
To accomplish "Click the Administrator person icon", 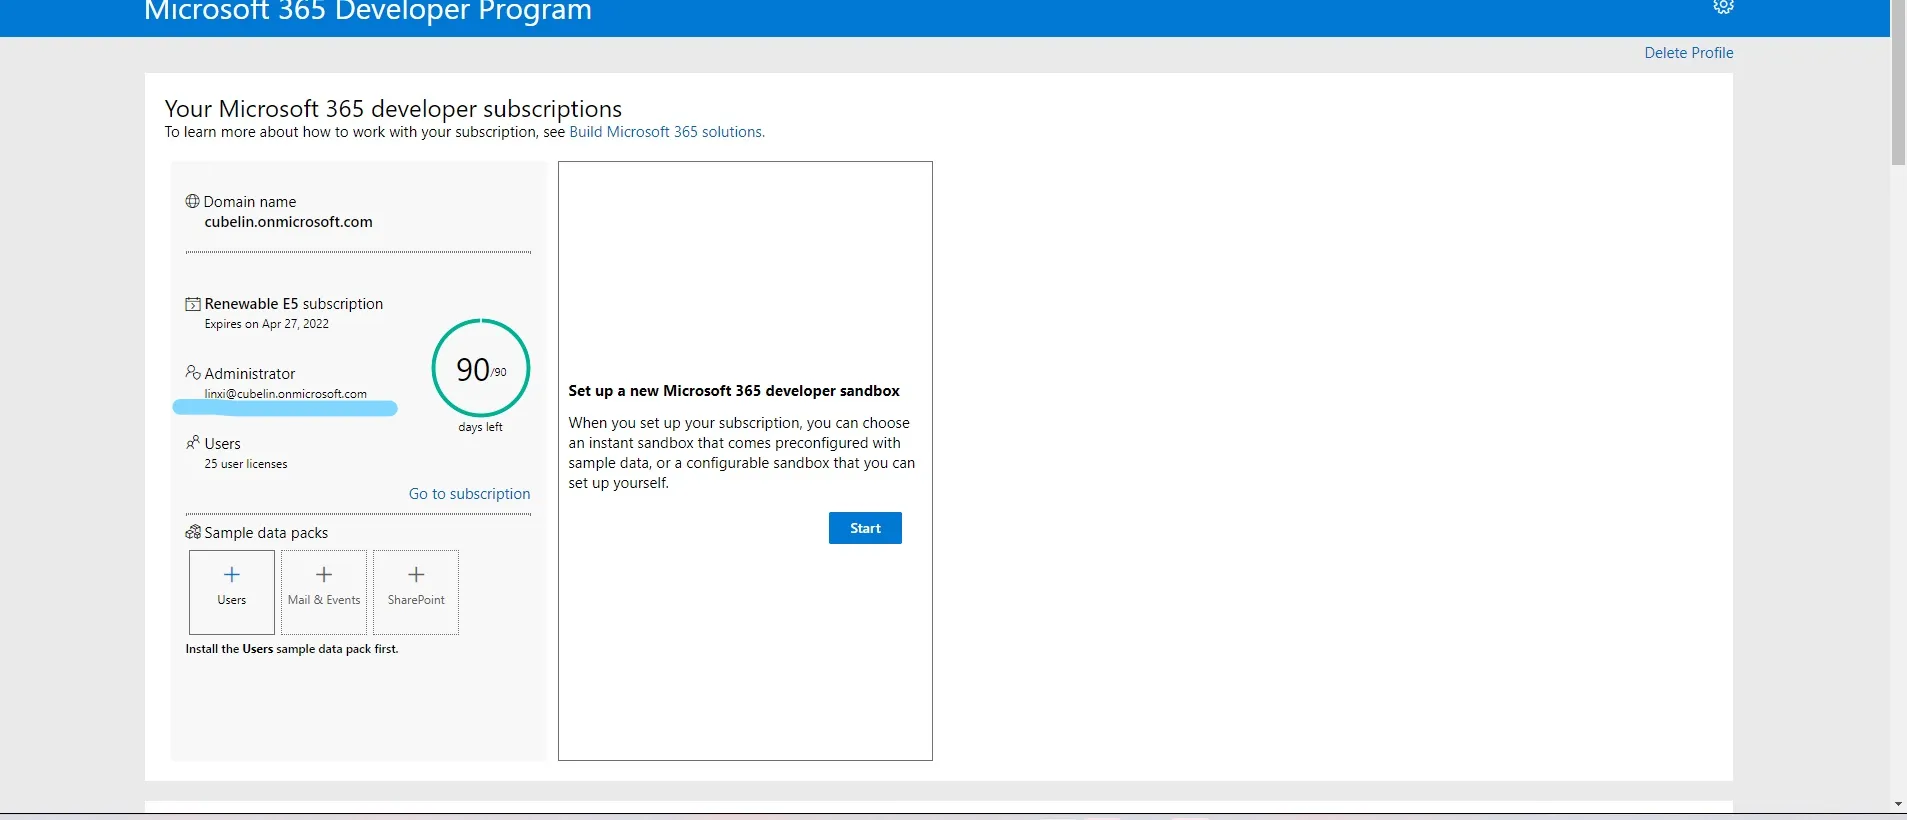I will tap(193, 373).
